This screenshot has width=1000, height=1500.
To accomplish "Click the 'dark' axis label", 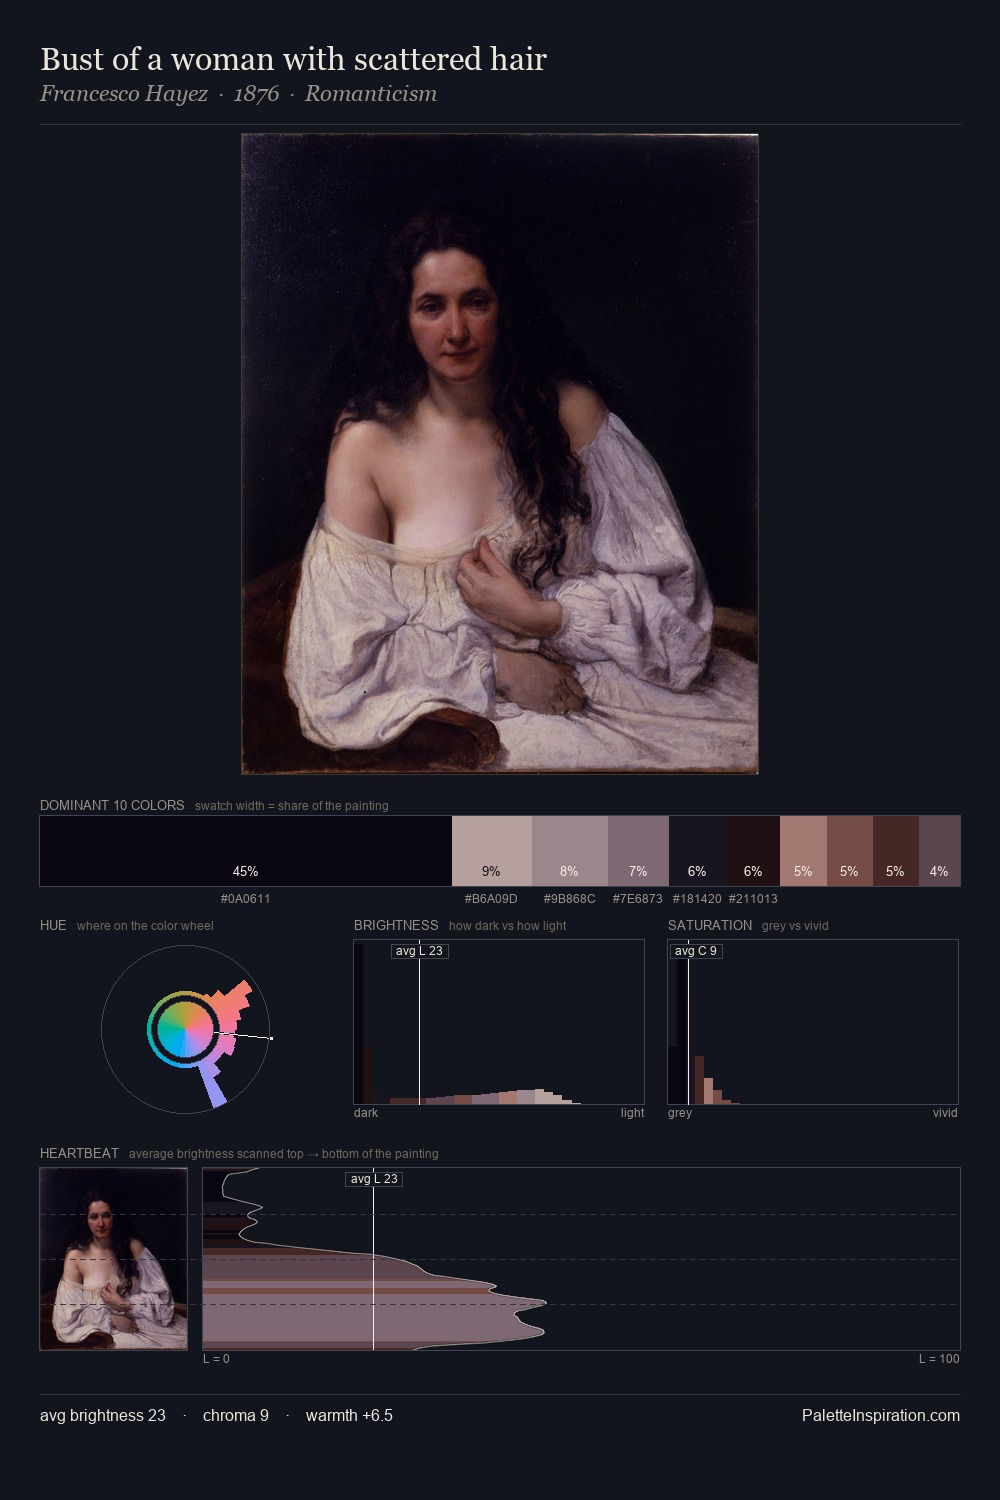I will click(366, 1113).
